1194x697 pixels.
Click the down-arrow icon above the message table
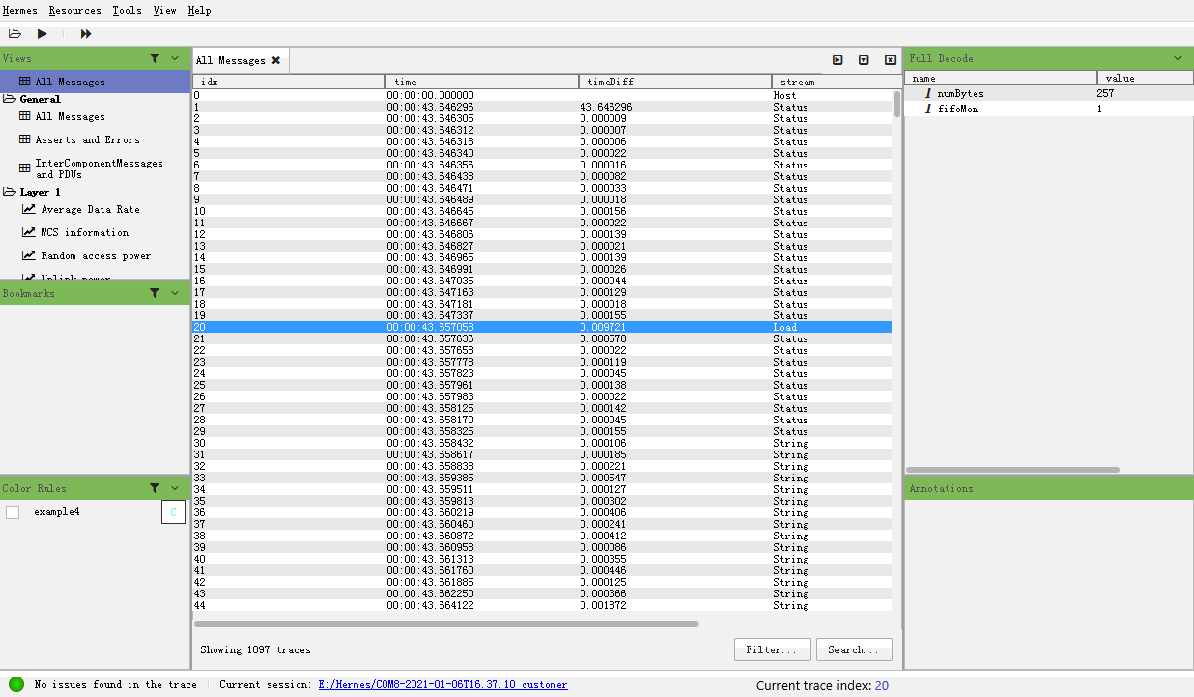point(863,60)
